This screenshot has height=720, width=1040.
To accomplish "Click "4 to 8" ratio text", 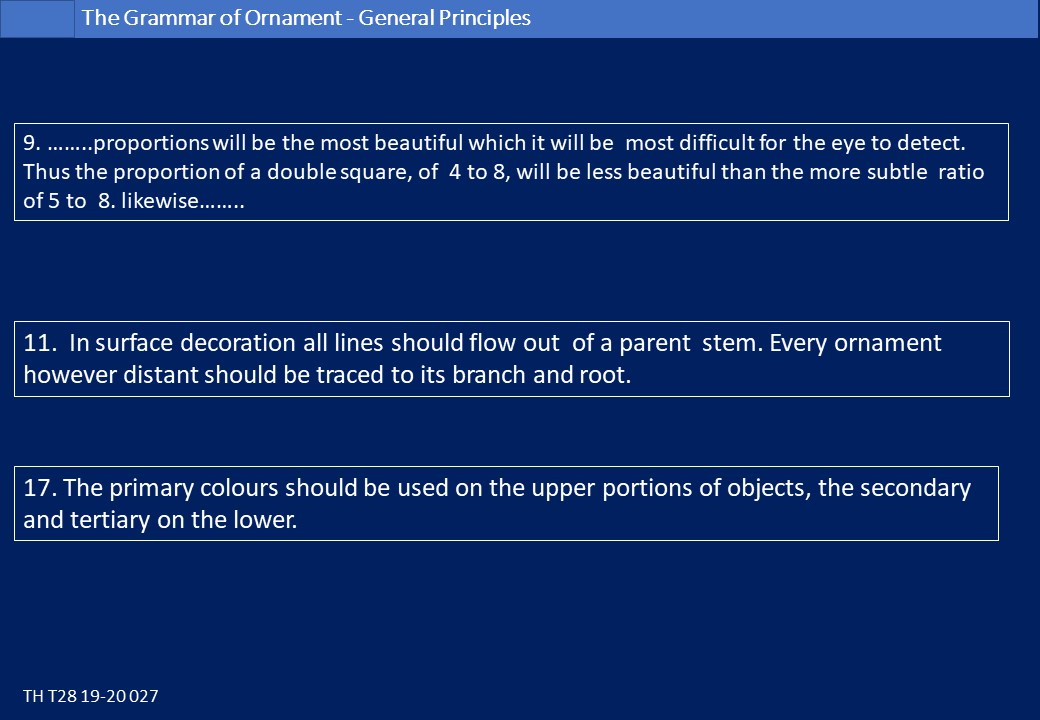I will tap(479, 172).
